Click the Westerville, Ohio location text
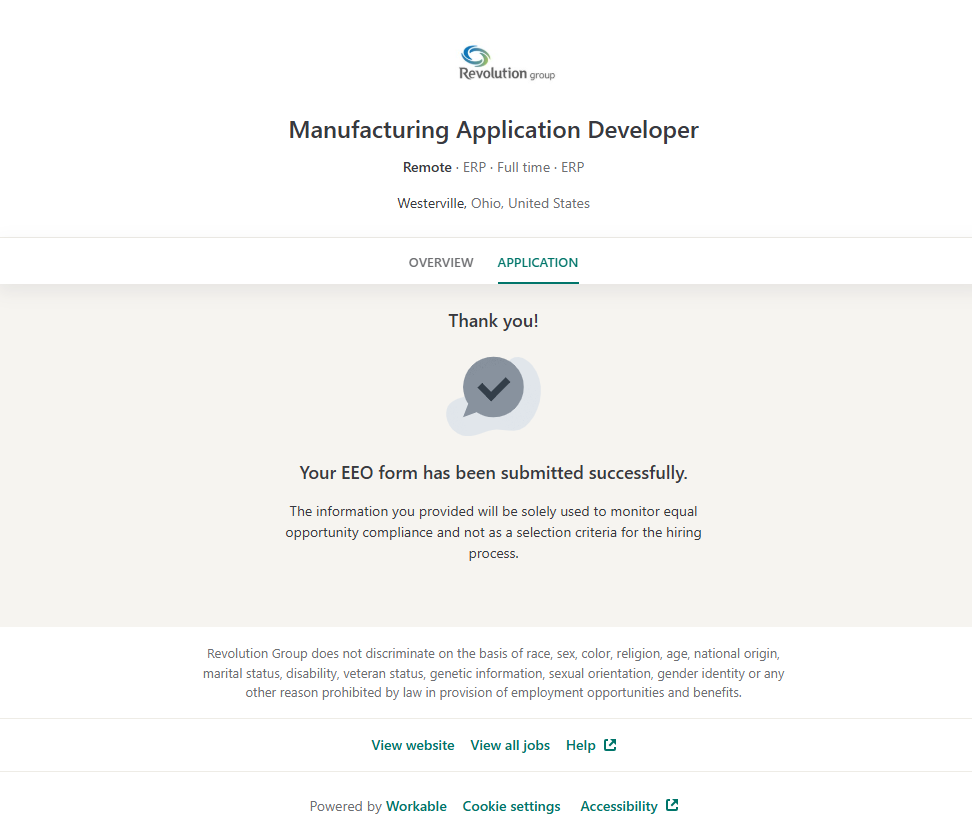 tap(493, 204)
